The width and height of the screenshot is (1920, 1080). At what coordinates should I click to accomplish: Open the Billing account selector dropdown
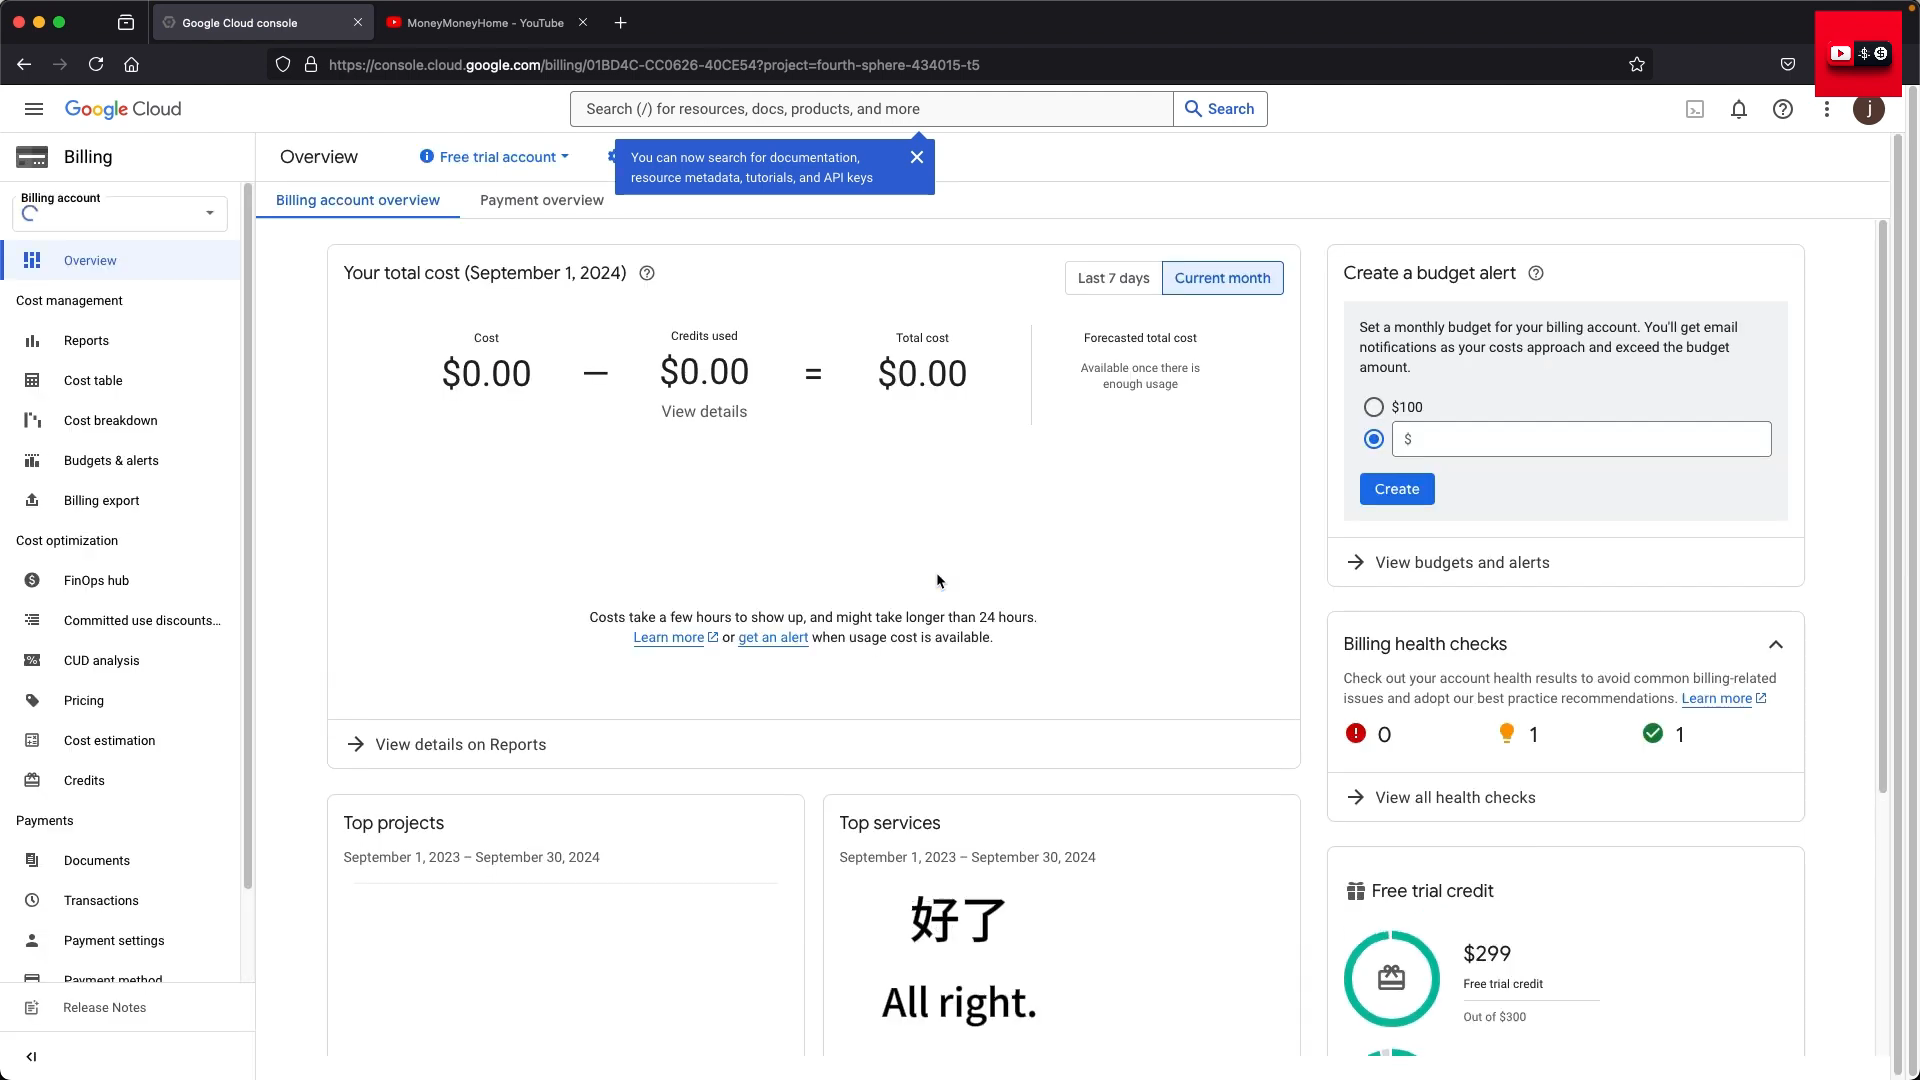(120, 213)
